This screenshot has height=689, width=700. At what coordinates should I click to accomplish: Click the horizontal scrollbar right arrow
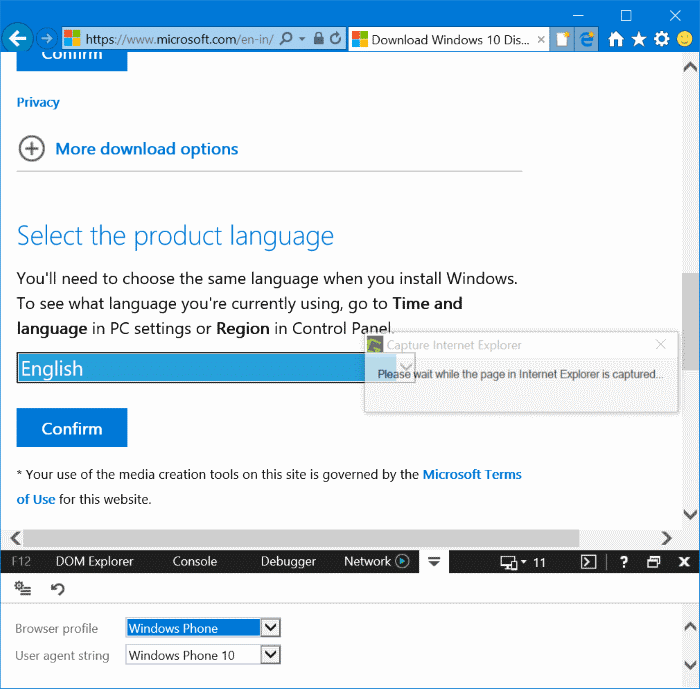(667, 538)
